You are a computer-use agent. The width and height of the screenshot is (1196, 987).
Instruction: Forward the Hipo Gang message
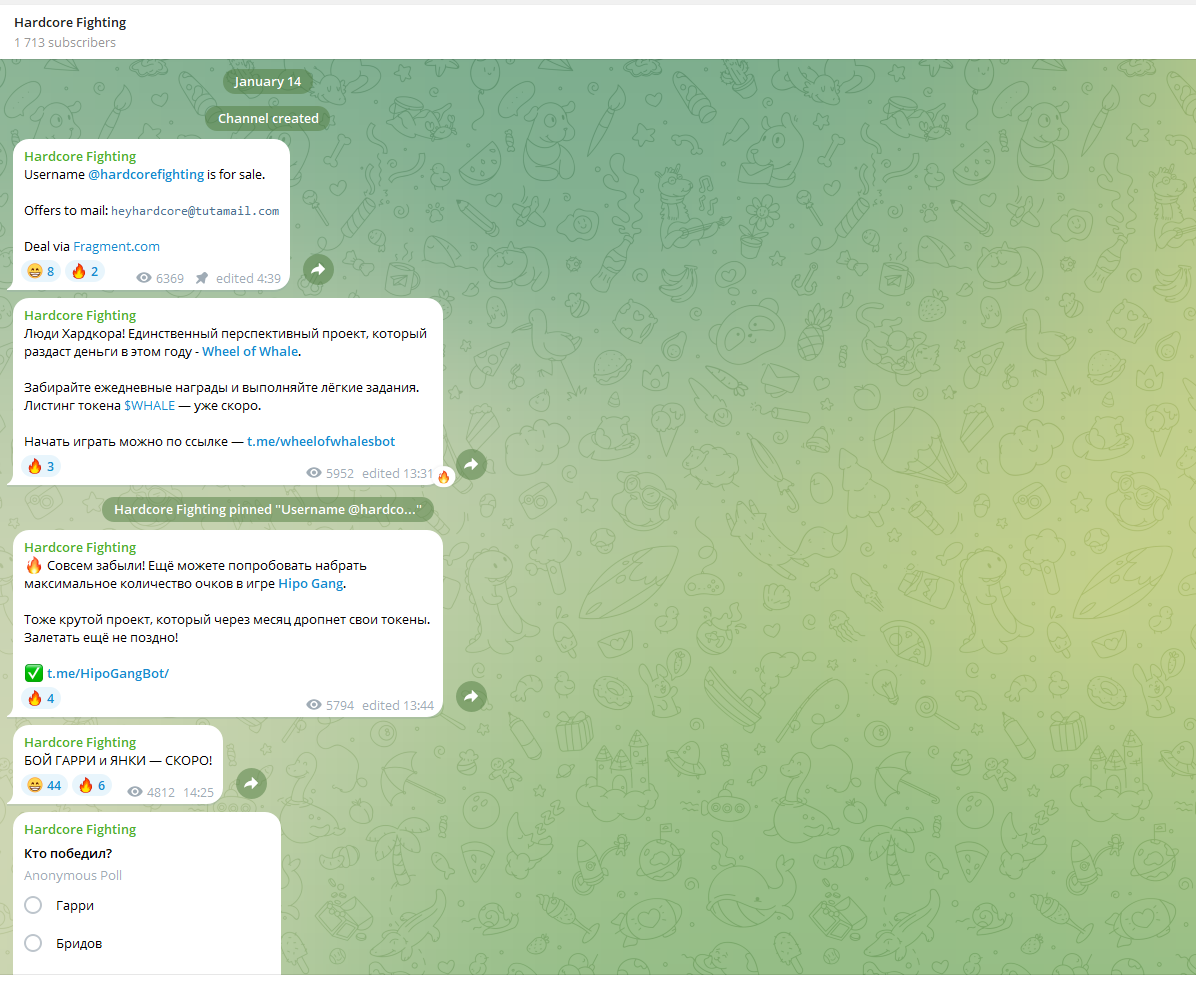(x=471, y=696)
